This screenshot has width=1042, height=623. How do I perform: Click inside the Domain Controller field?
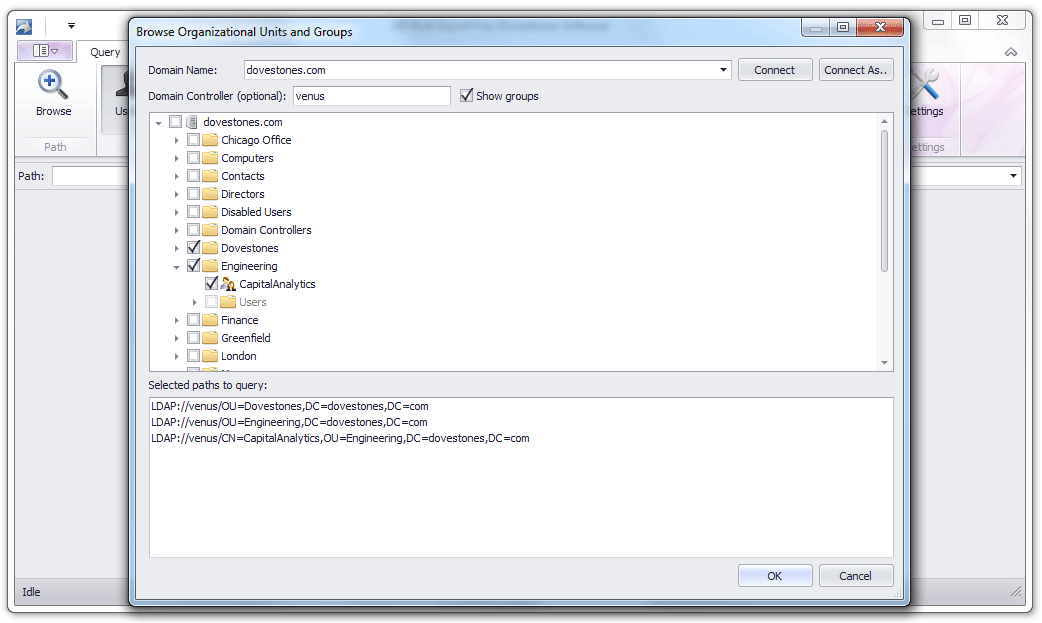370,95
